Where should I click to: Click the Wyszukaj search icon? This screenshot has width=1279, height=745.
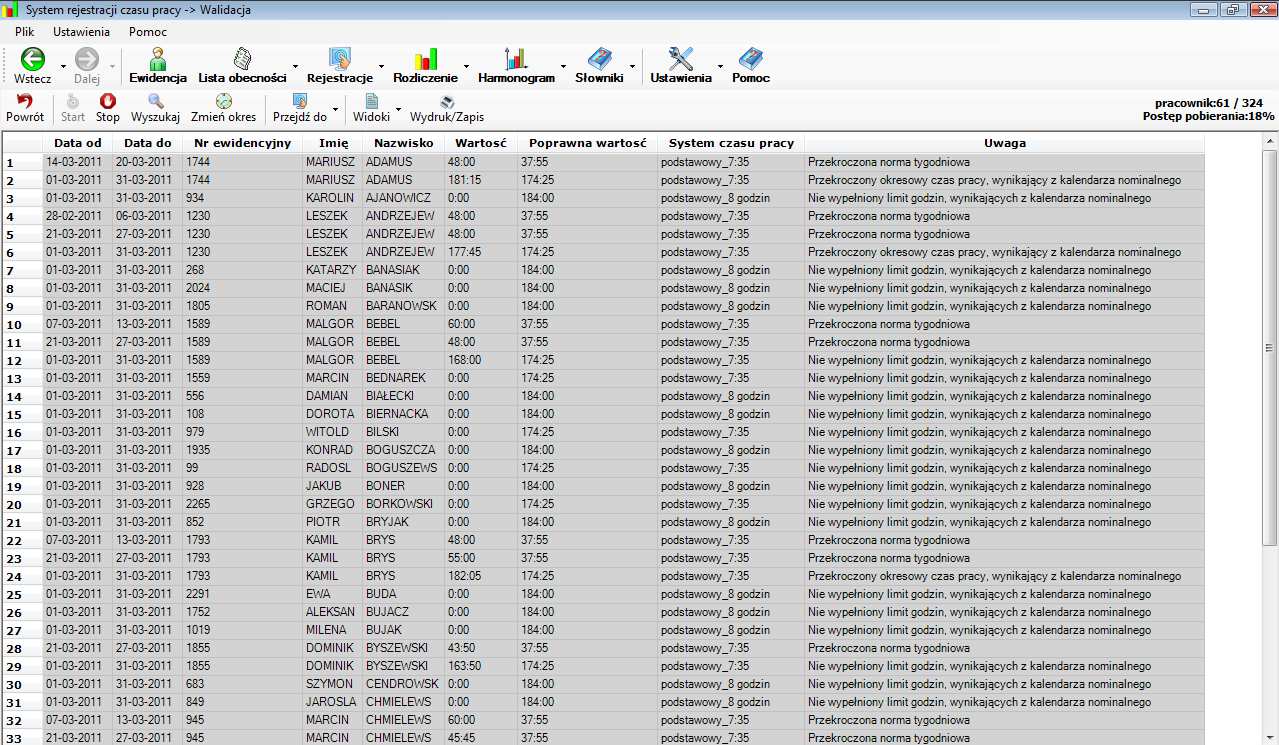(155, 108)
